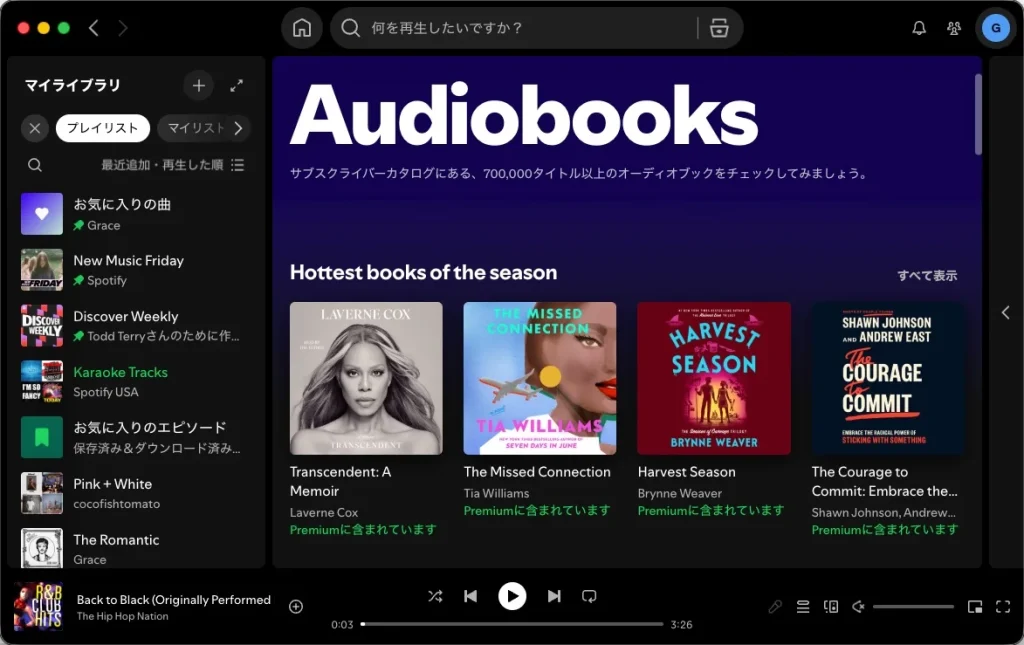
Task: Click the now playing R&B Club Hits artwork
Action: pyautogui.click(x=39, y=606)
